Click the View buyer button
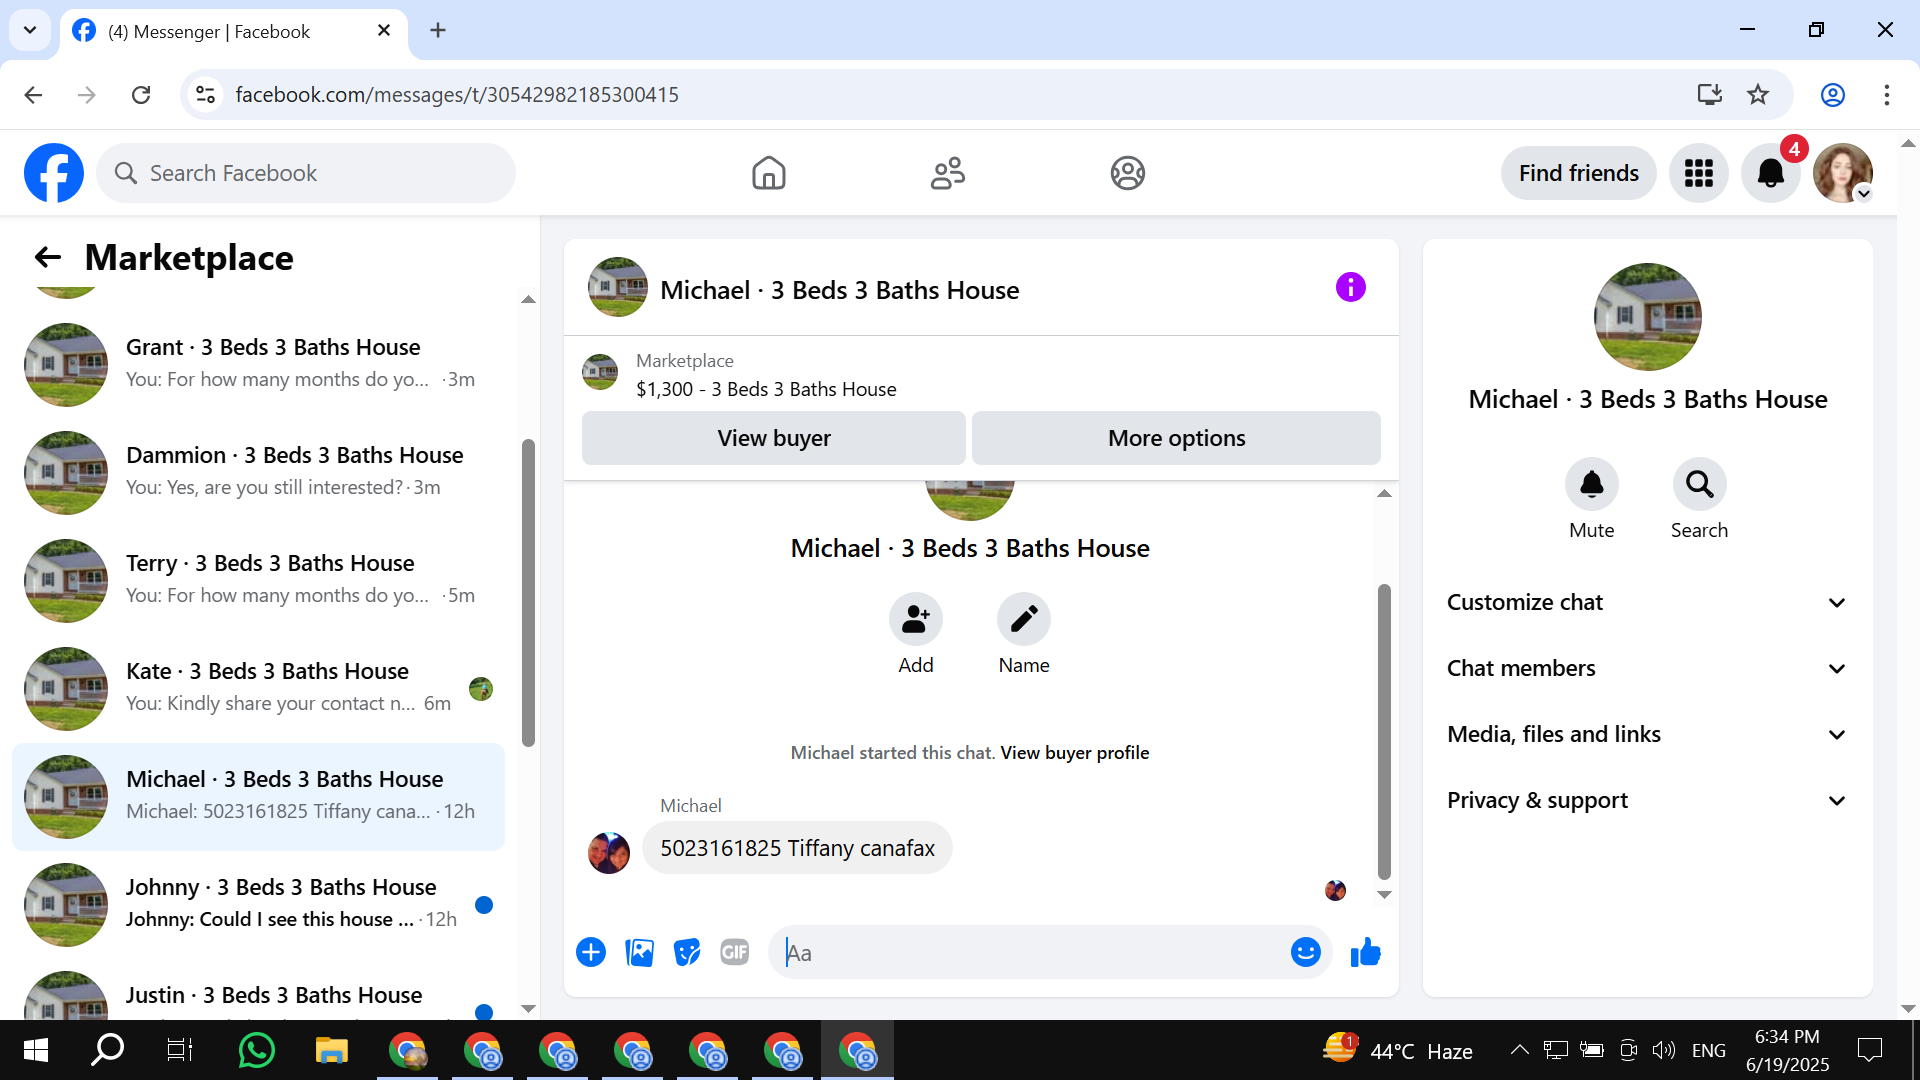 [x=774, y=438]
